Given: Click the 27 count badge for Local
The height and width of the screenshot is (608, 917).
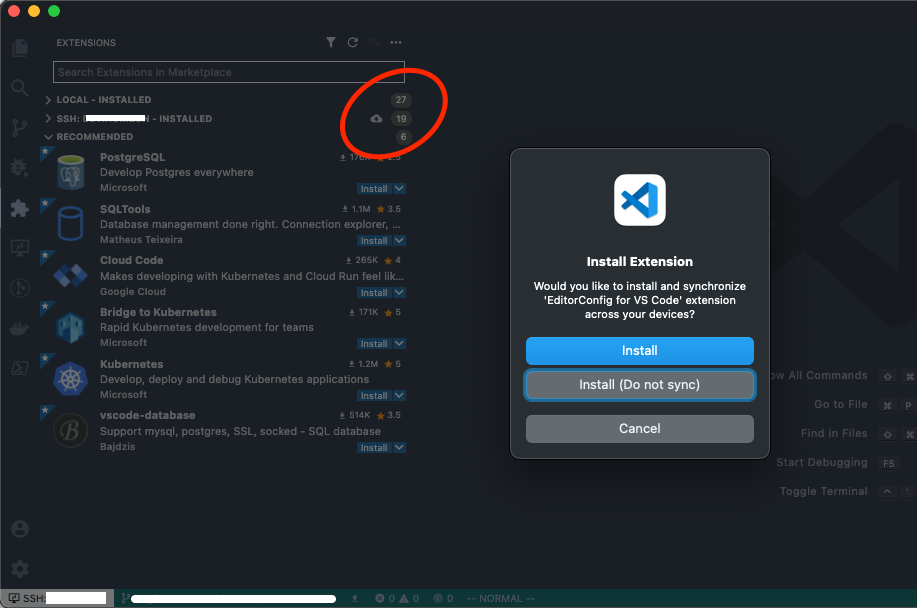Looking at the screenshot, I should 401,100.
